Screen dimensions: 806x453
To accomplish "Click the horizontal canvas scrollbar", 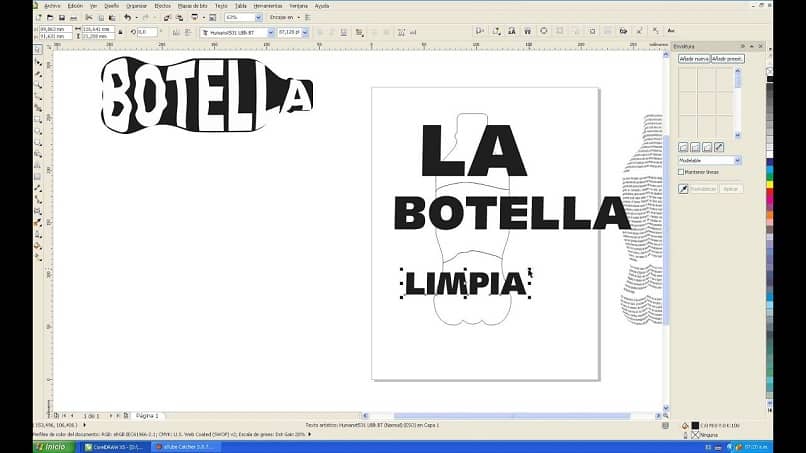I will (511, 415).
